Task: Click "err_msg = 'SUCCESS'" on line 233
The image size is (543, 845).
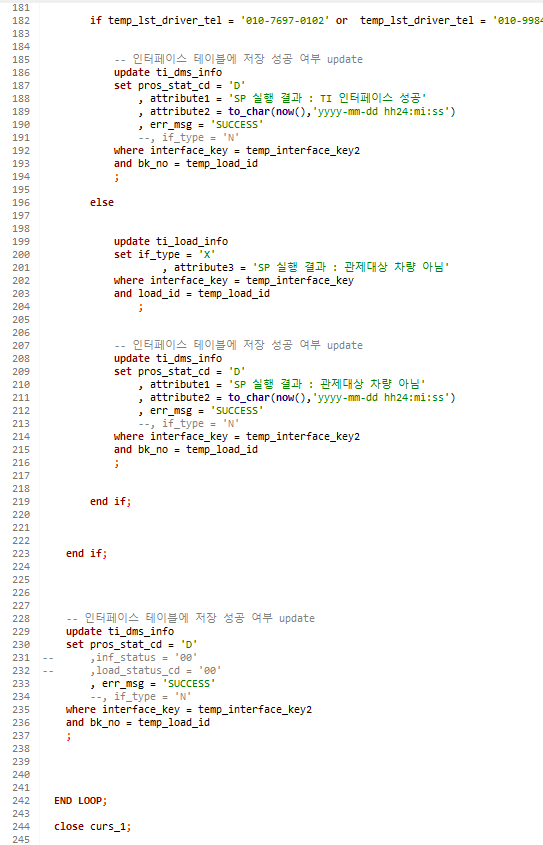Action: click(158, 683)
